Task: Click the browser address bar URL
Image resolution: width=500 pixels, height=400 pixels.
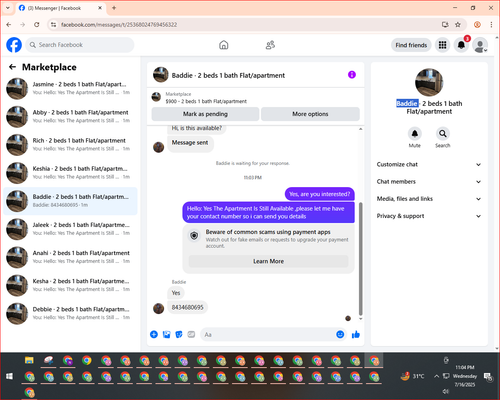Action: [x=119, y=25]
